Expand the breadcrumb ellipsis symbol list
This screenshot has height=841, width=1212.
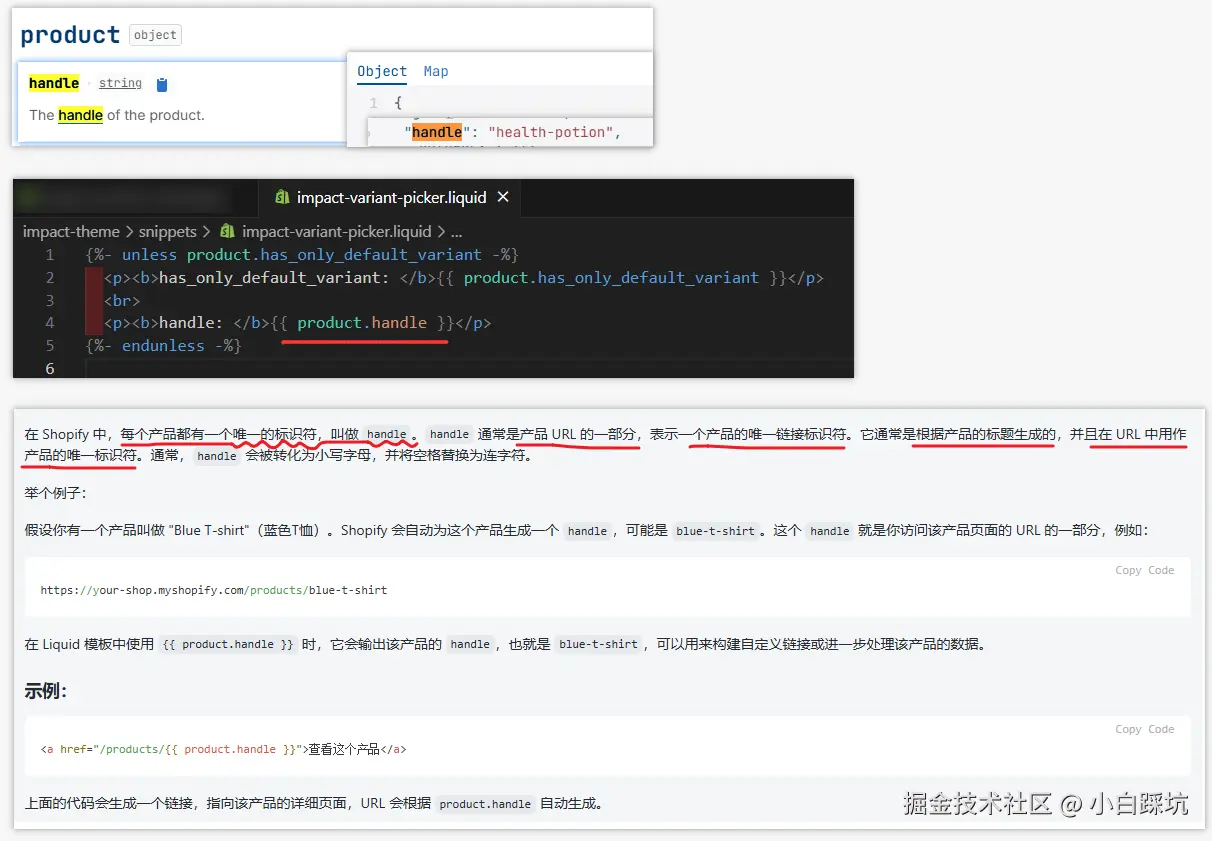click(x=456, y=231)
